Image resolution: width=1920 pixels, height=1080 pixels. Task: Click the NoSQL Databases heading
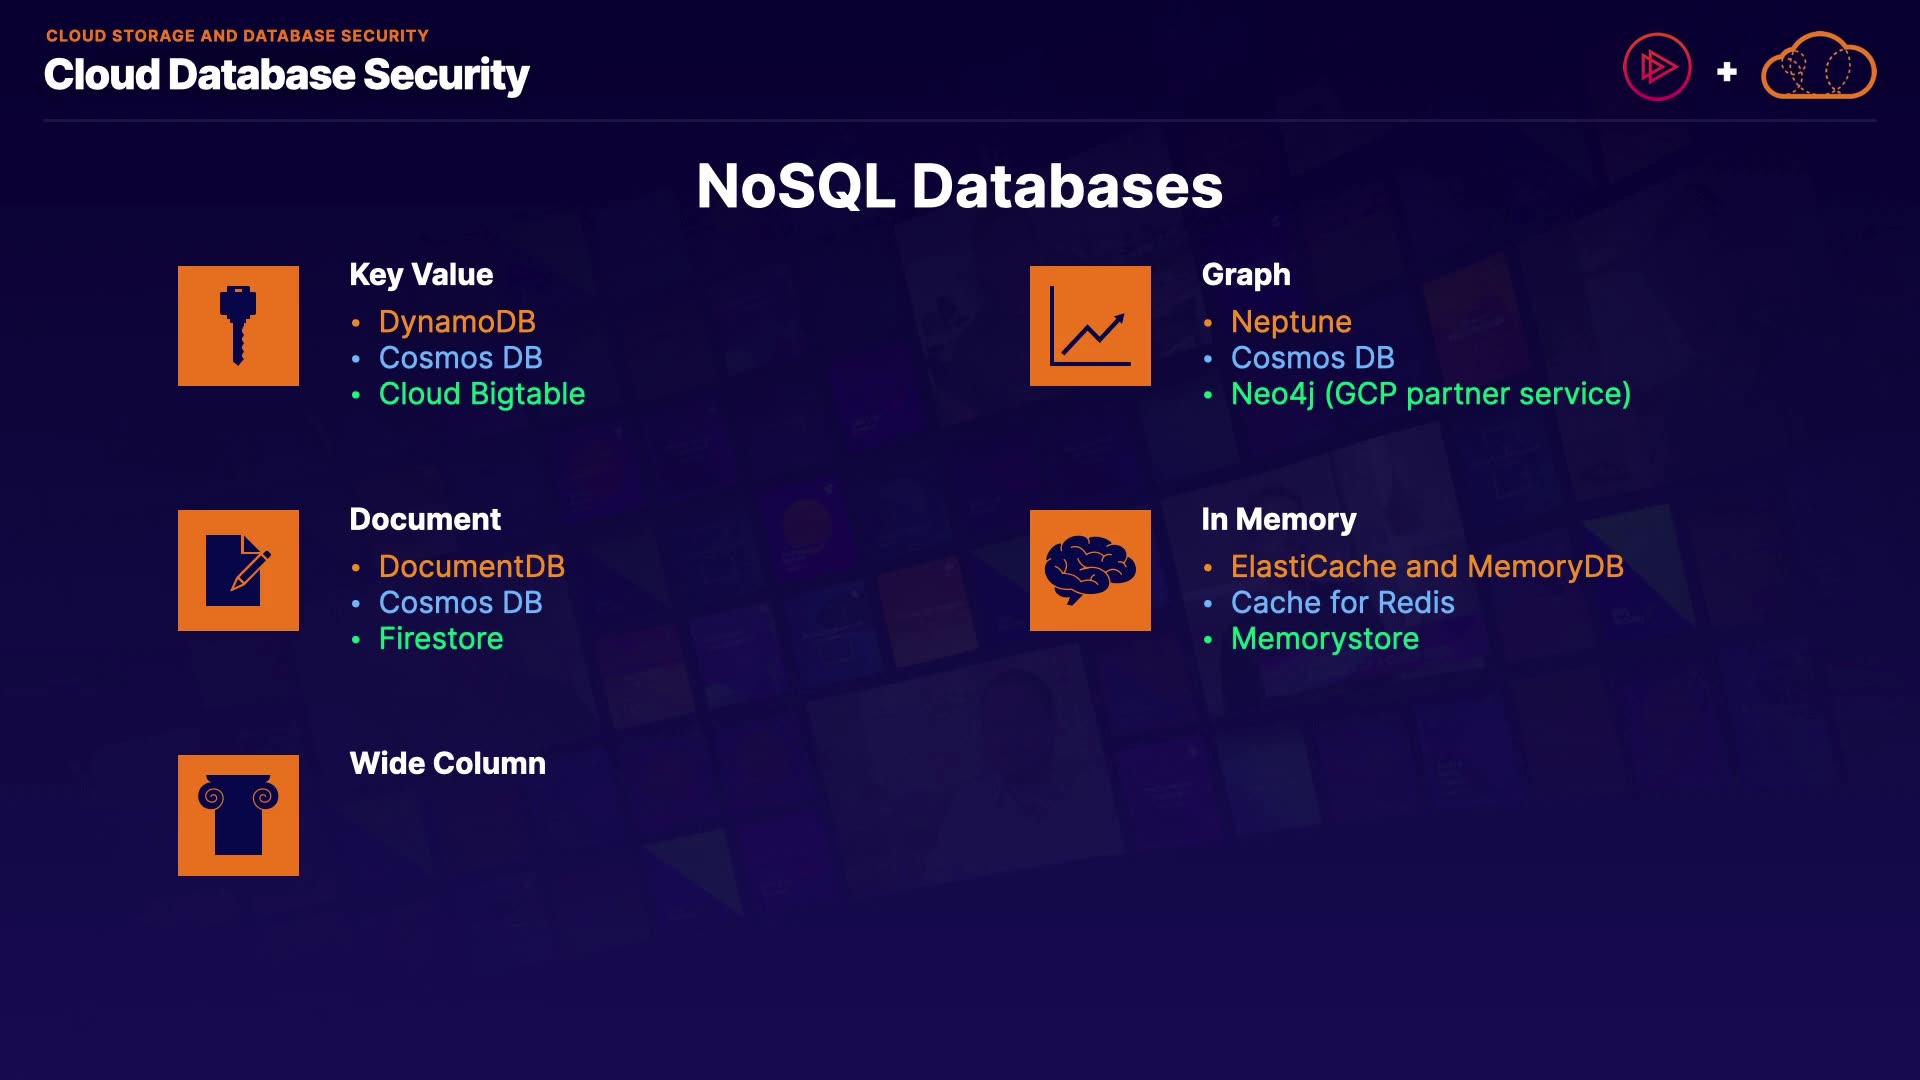click(959, 186)
